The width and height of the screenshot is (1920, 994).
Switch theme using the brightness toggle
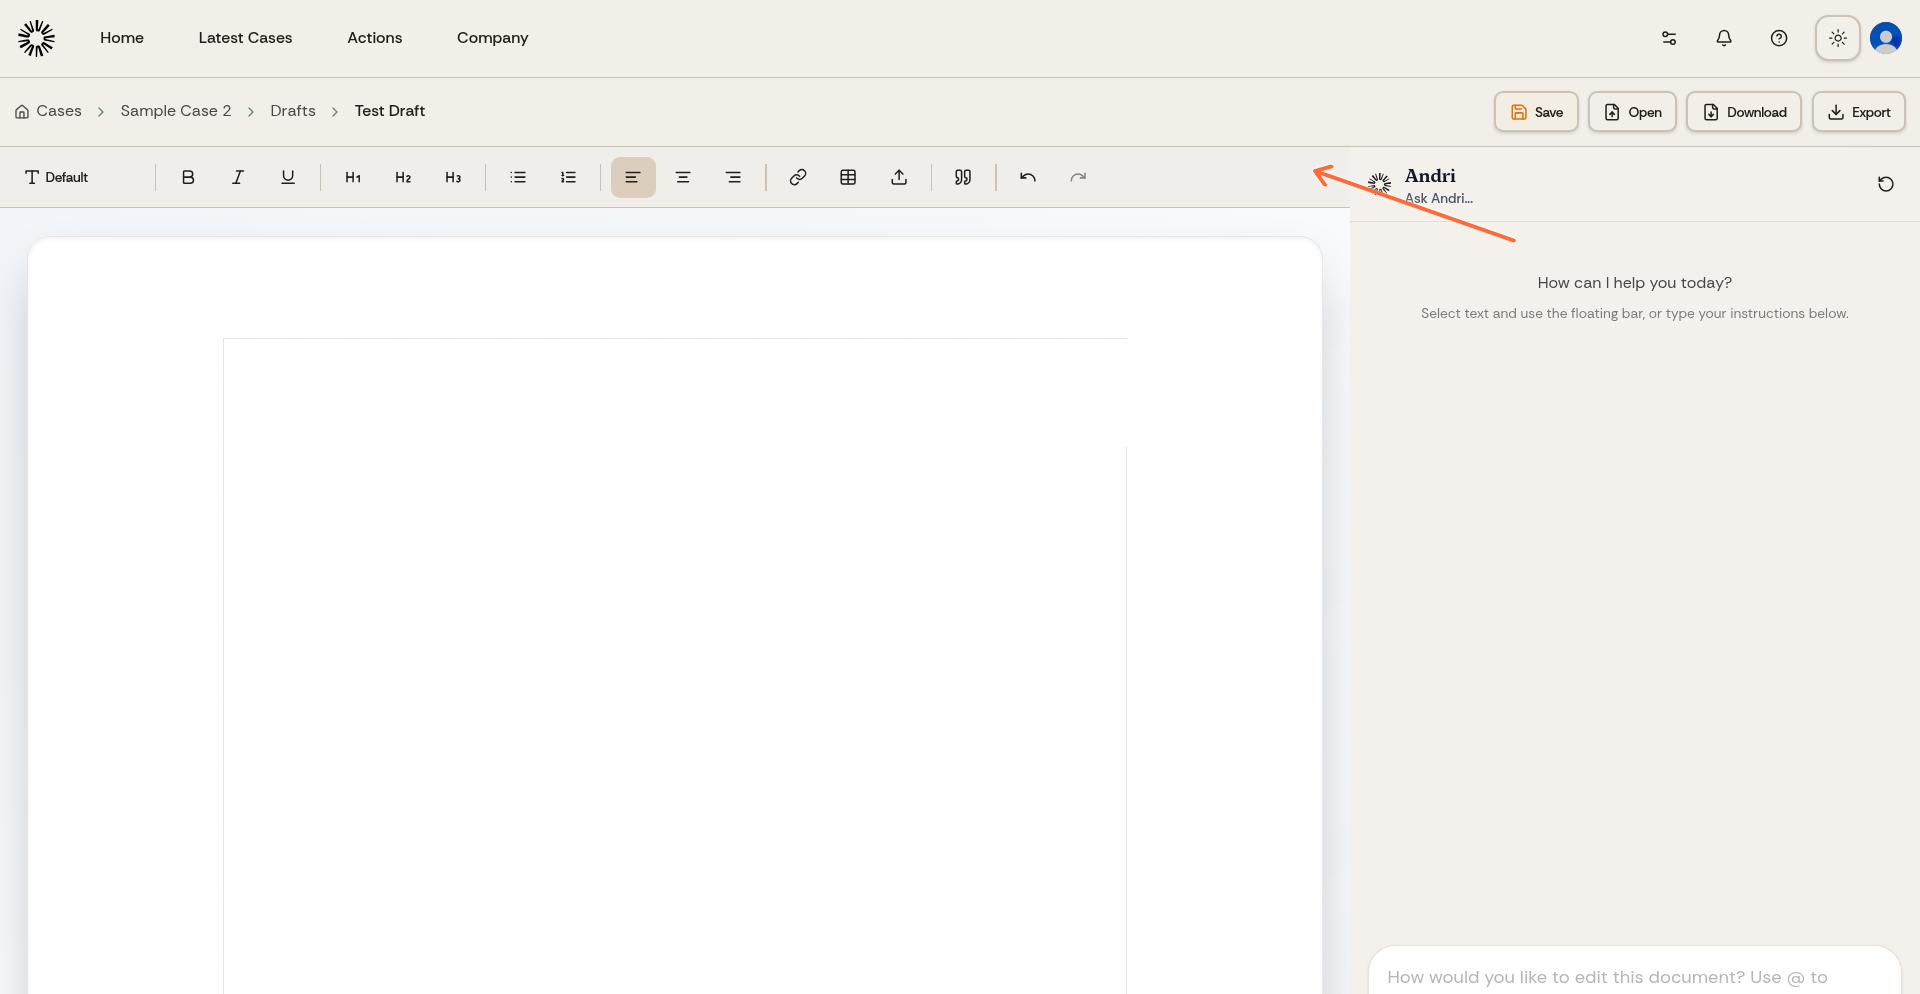[1837, 38]
